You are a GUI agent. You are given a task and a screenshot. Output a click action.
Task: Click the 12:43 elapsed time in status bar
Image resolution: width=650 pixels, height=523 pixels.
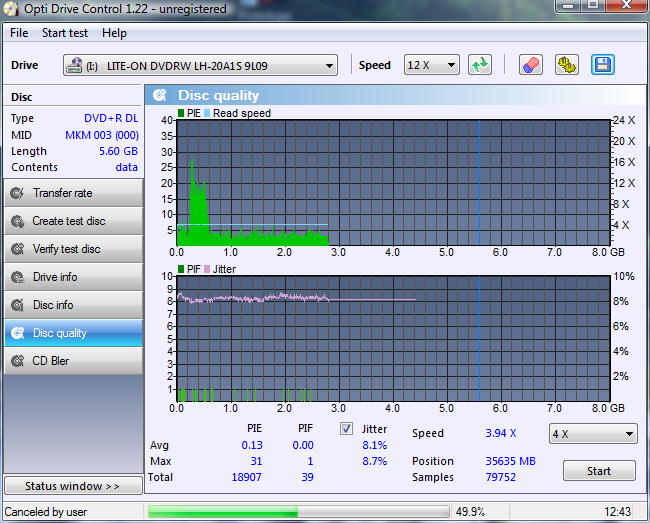tap(617, 512)
